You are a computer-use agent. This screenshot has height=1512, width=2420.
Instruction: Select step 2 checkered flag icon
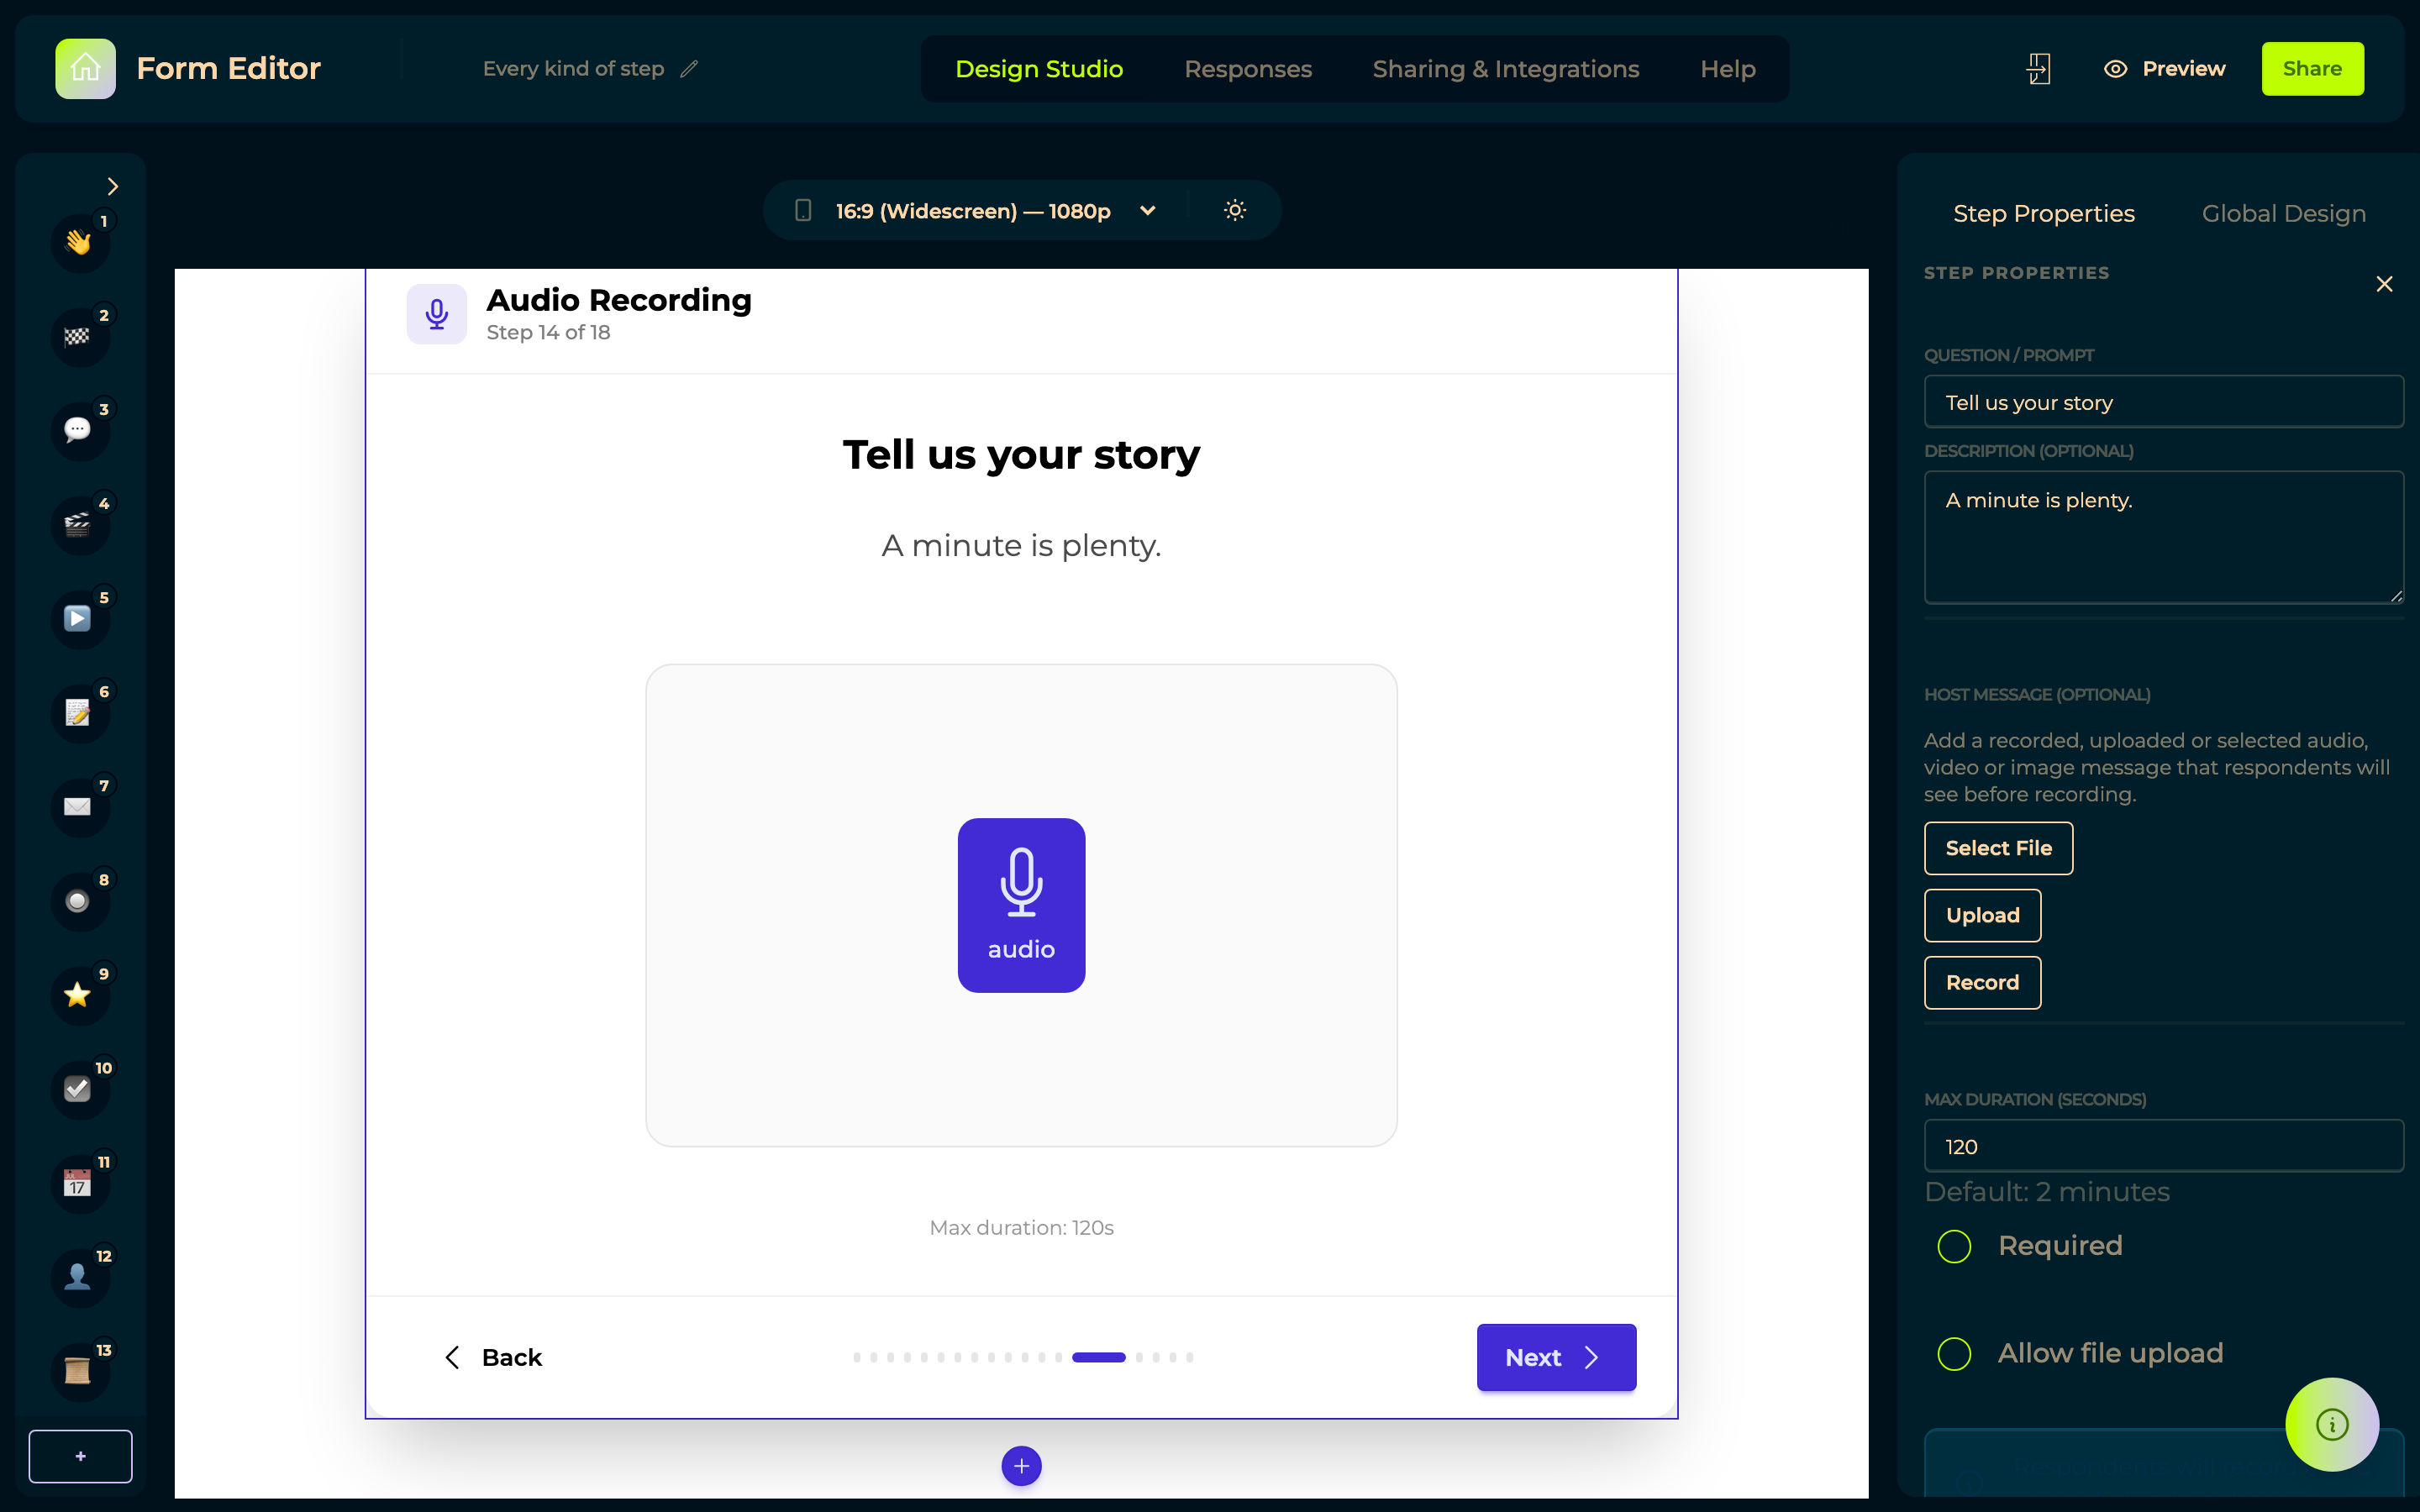tap(79, 336)
